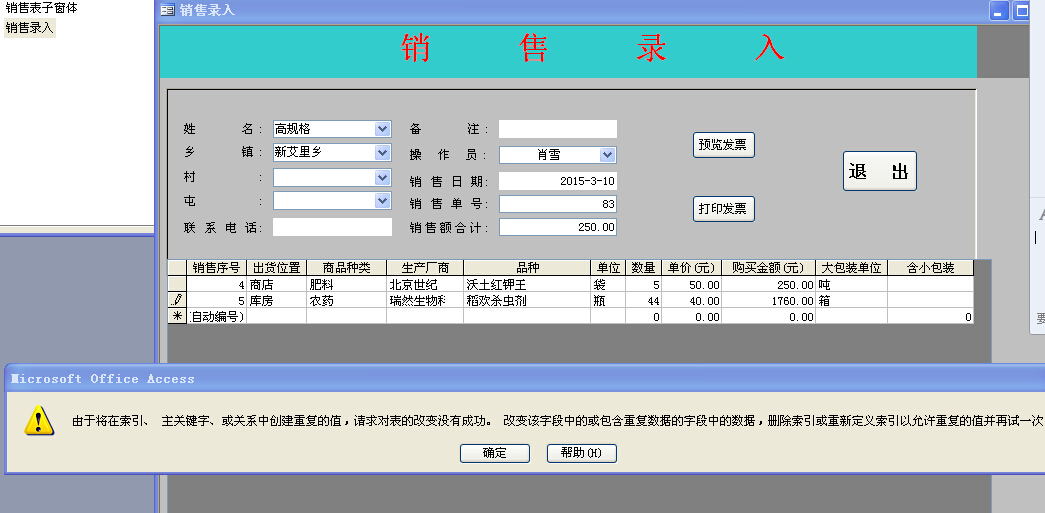Click the 销售录入 form icon in title bar
Screen dimensions: 1045x513
tap(167, 10)
